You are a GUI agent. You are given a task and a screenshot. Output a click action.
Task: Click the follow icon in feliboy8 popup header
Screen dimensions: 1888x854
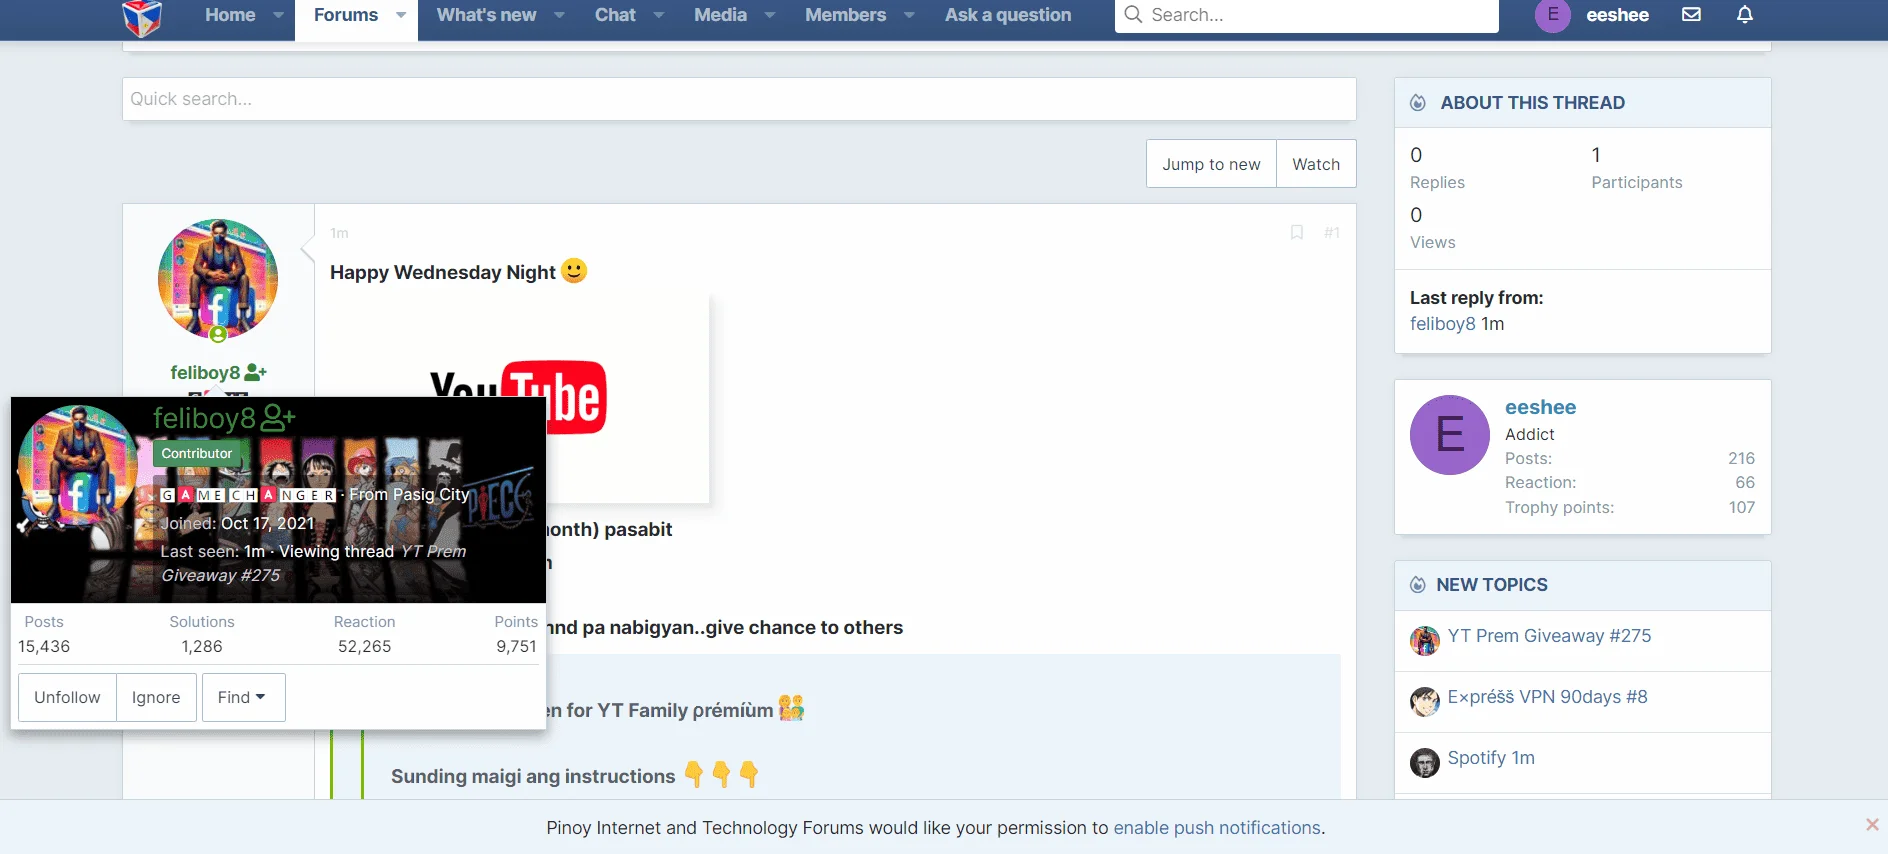[278, 418]
